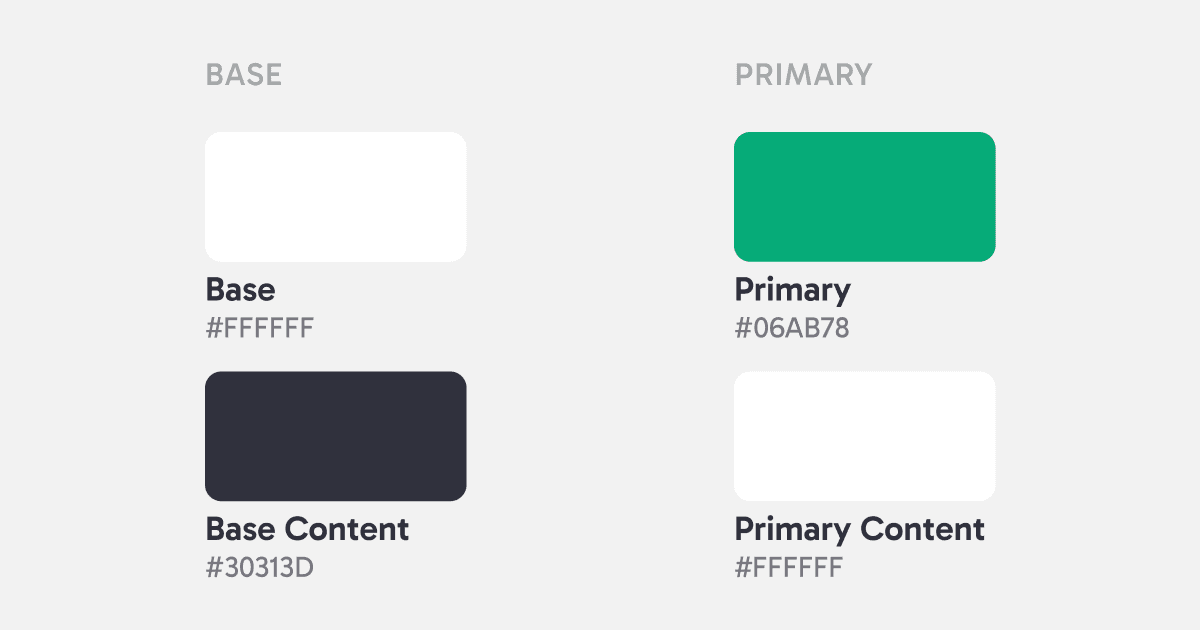Click the "Primary Content" label
This screenshot has height=630, width=1200.
859,529
